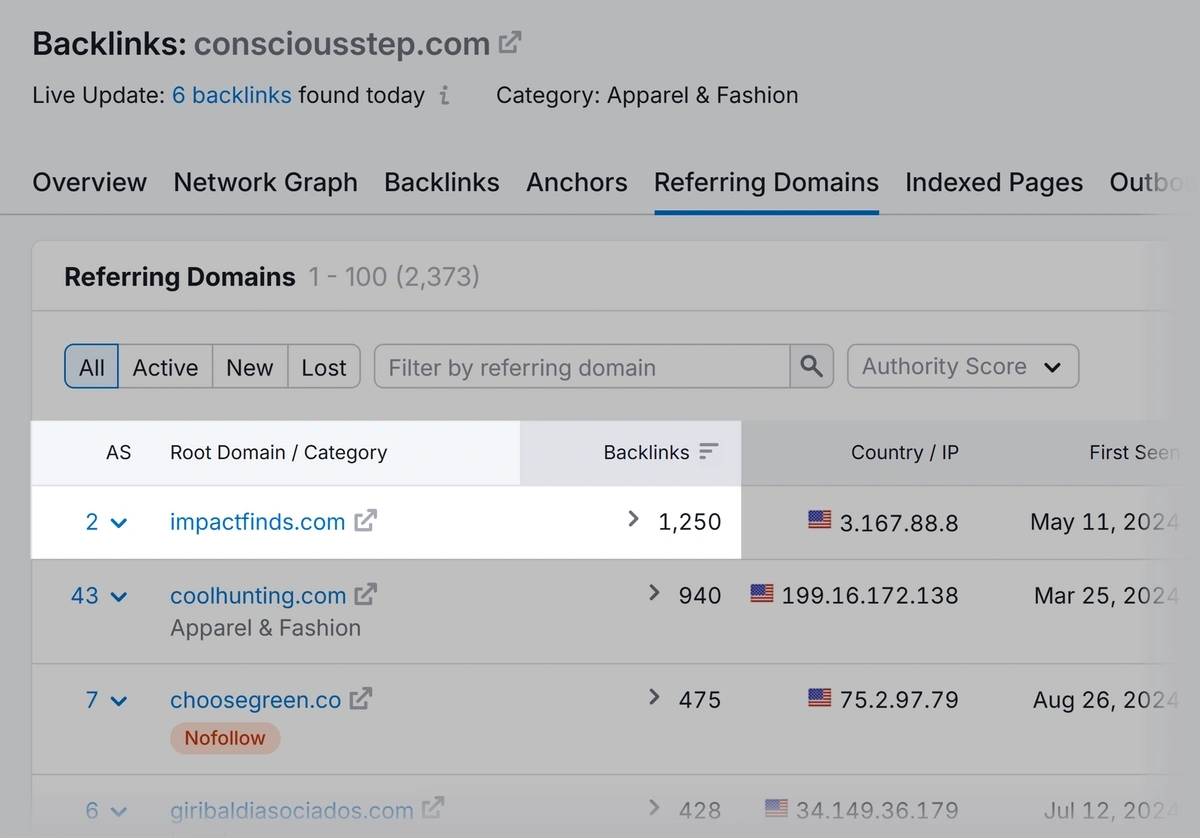Open choosegreen.co external link icon
Viewport: 1200px width, 838px height.
[x=362, y=699]
